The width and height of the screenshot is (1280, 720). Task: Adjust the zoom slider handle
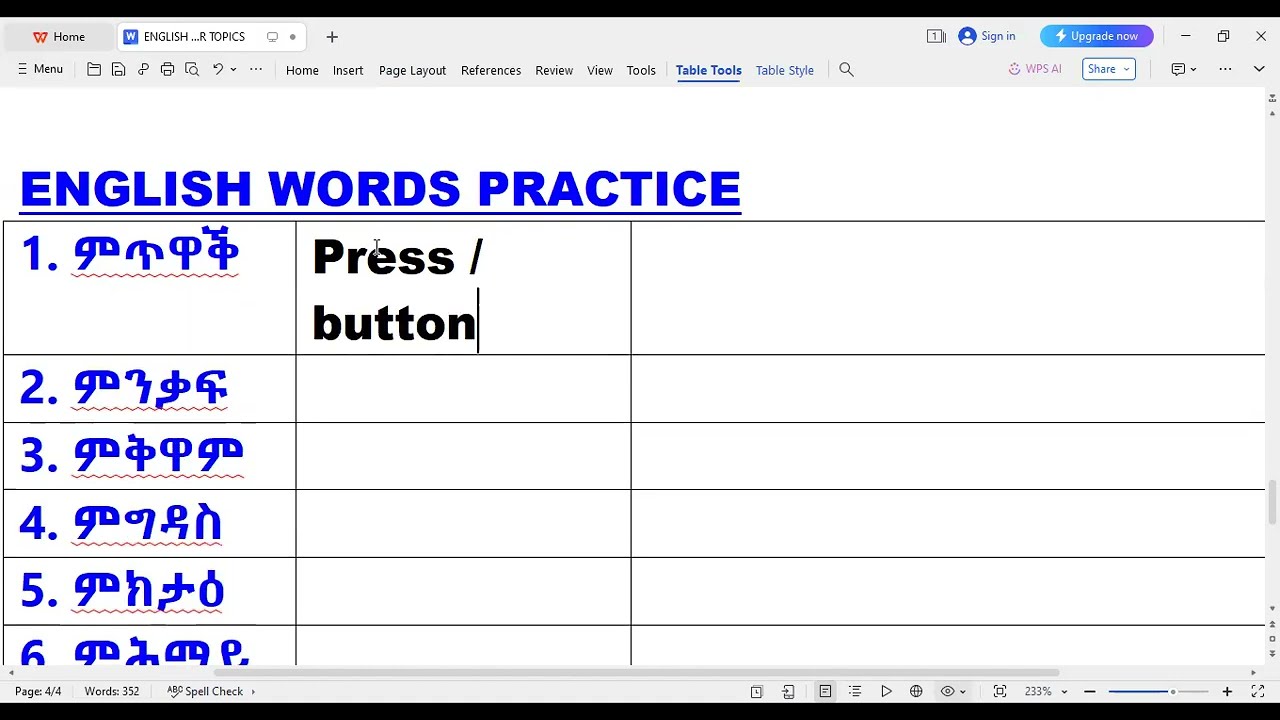pyautogui.click(x=1173, y=691)
